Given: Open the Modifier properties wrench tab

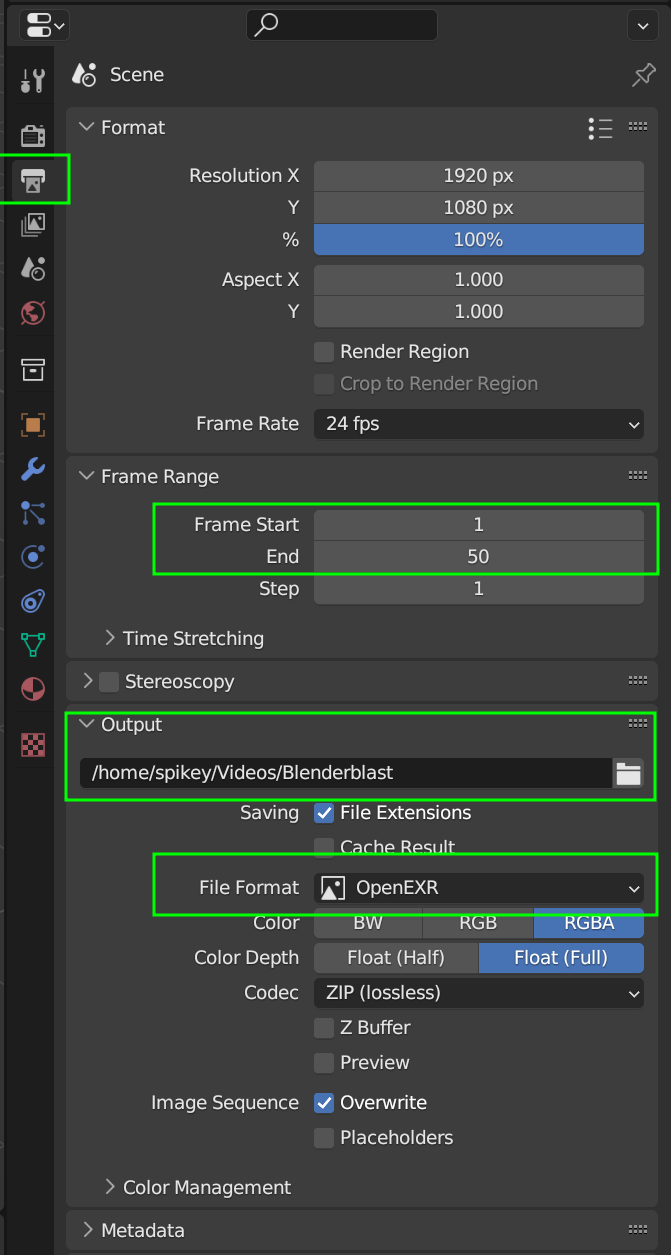Looking at the screenshot, I should 33,469.
